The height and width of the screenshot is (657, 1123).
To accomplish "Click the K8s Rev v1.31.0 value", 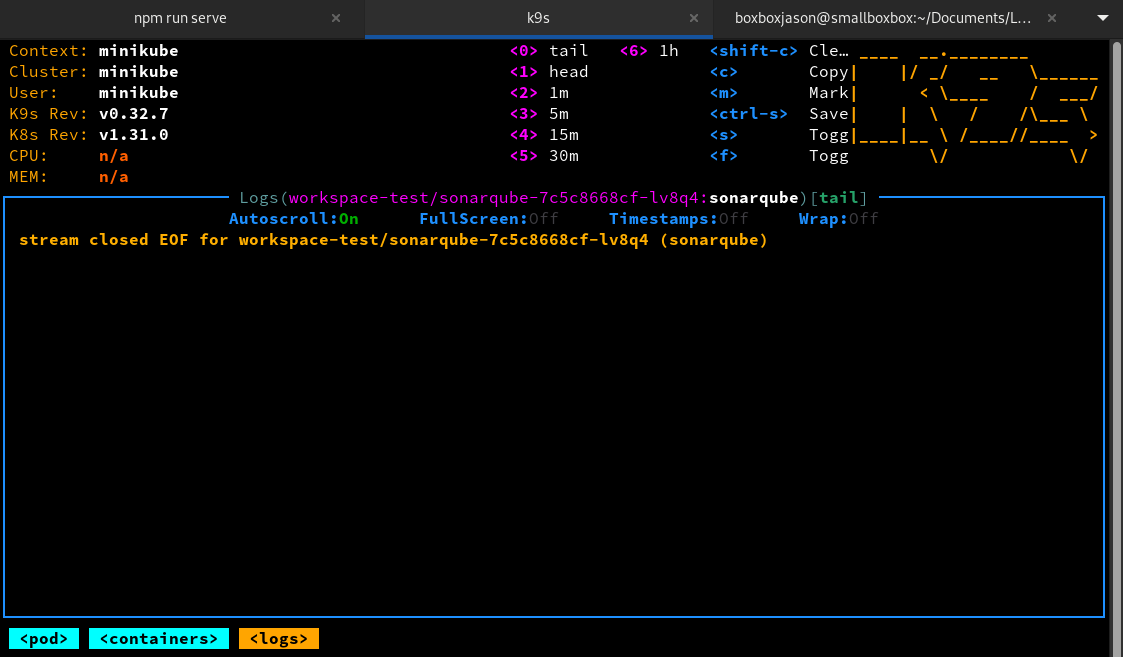I will pyautogui.click(x=133, y=135).
